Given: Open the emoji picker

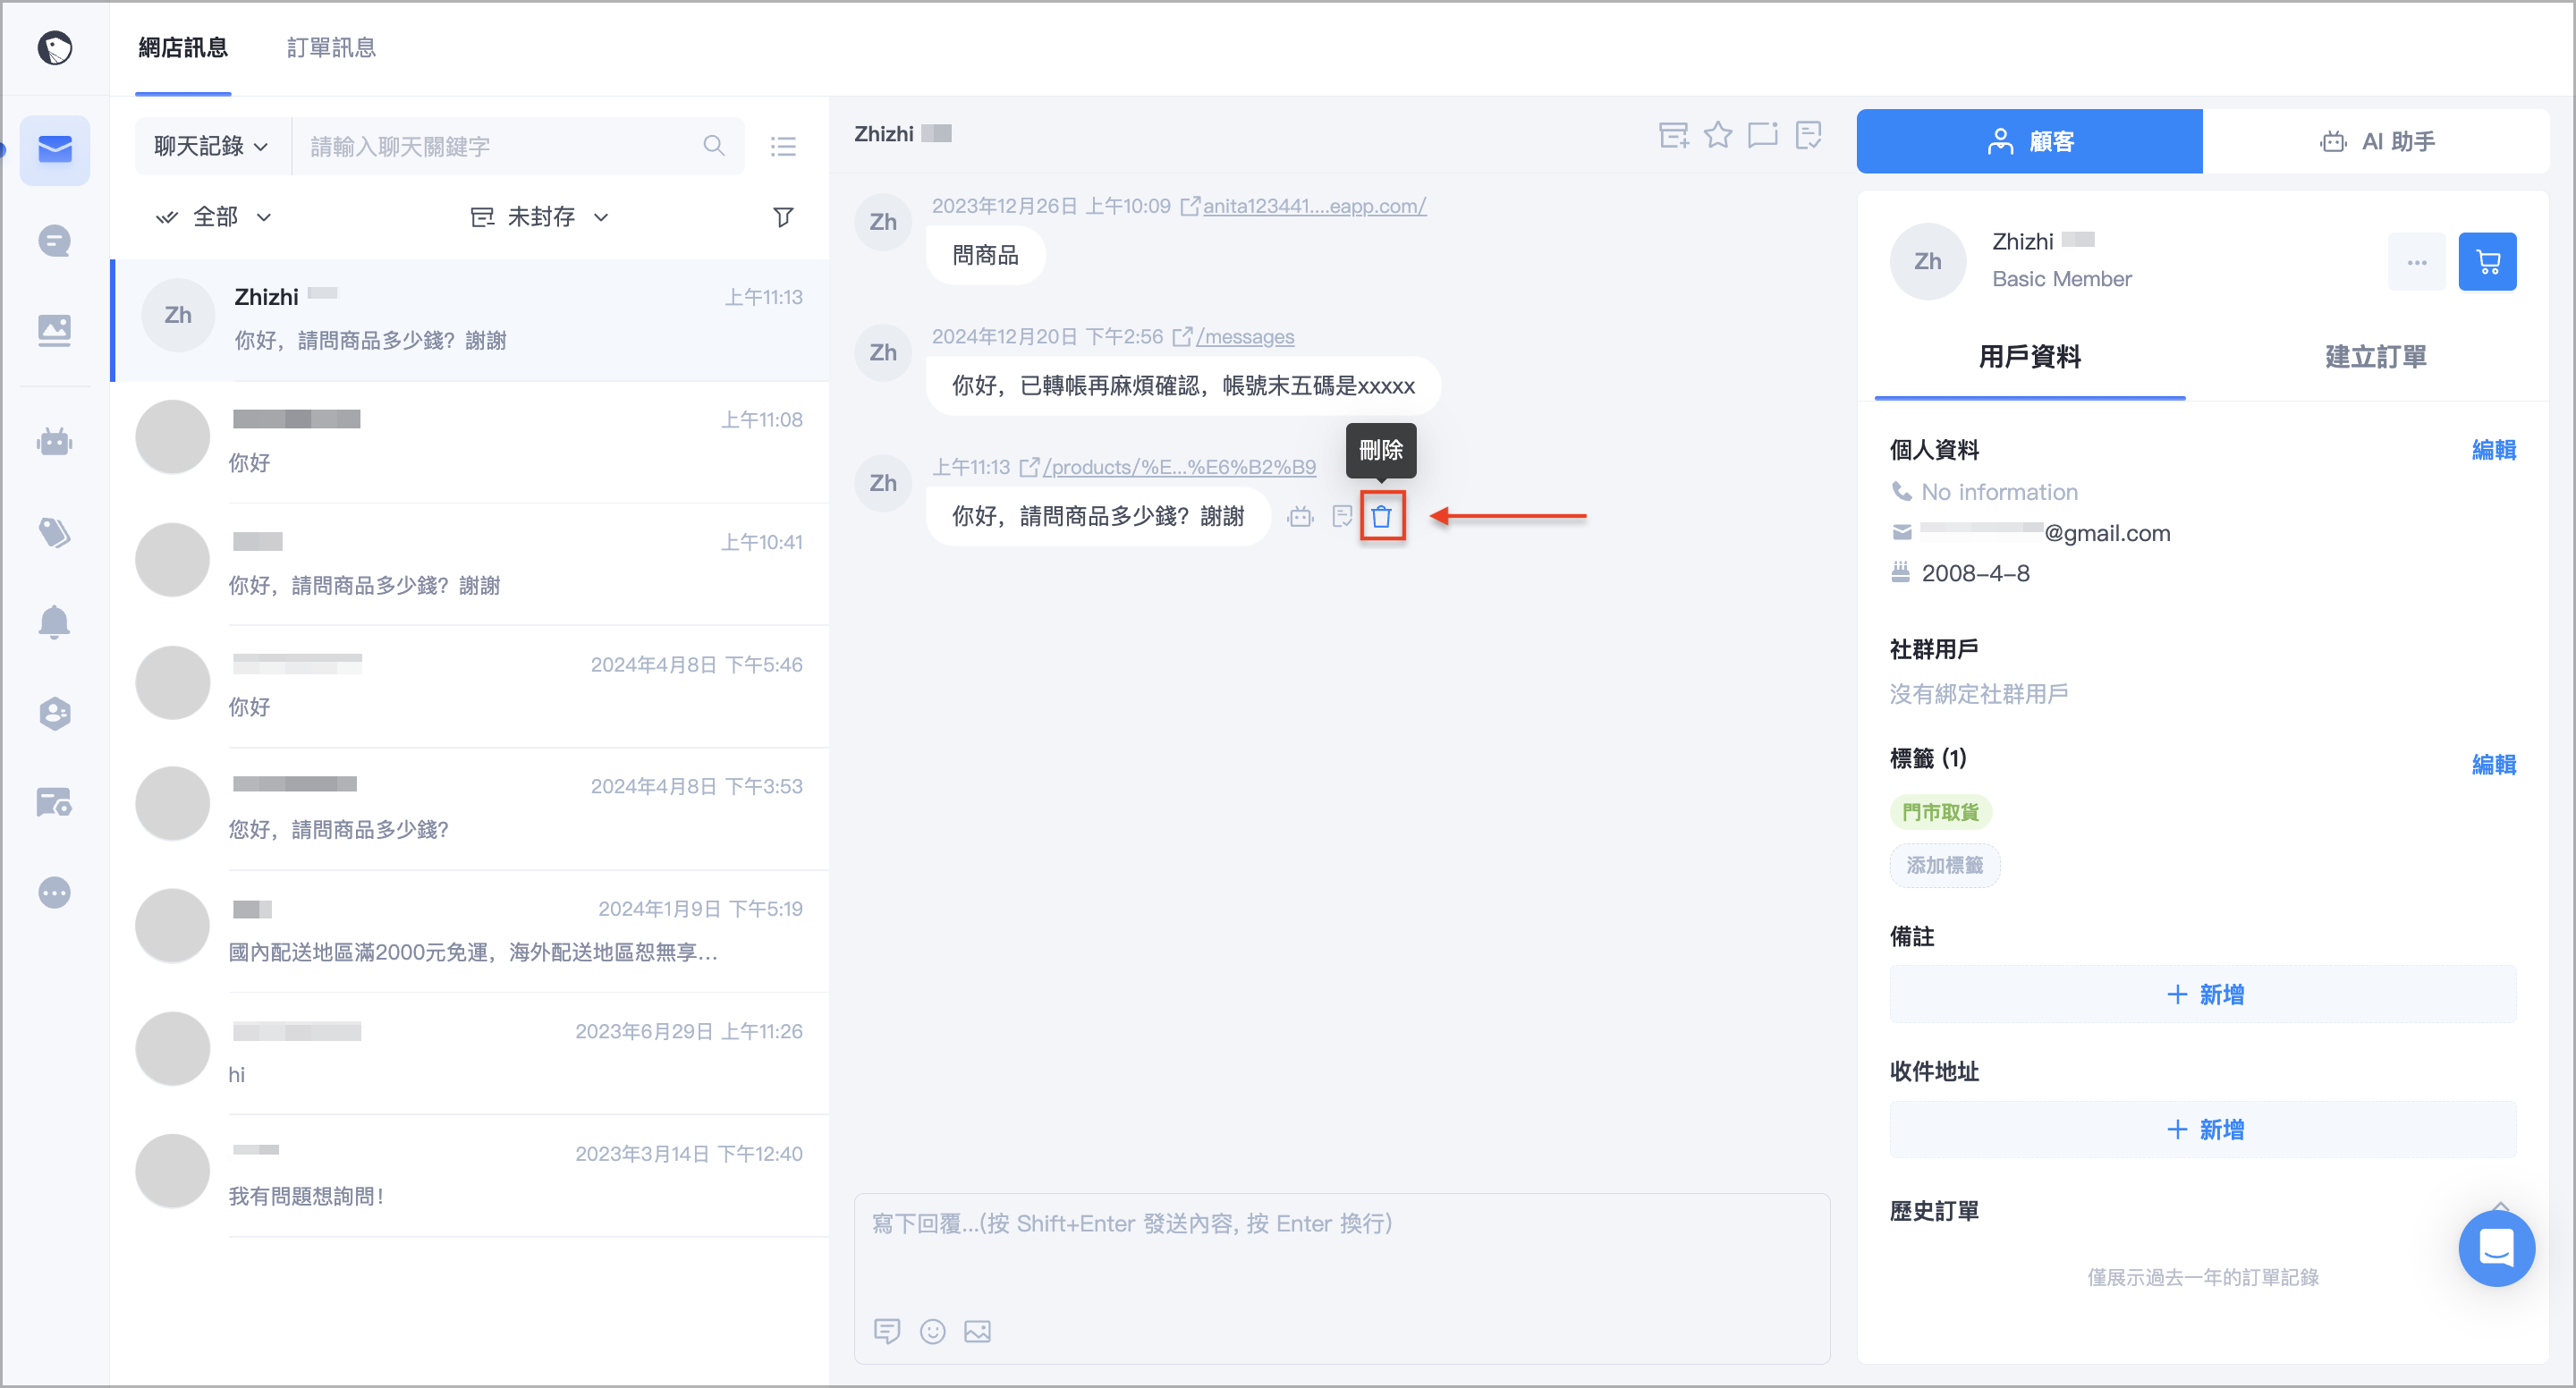Looking at the screenshot, I should [932, 1331].
